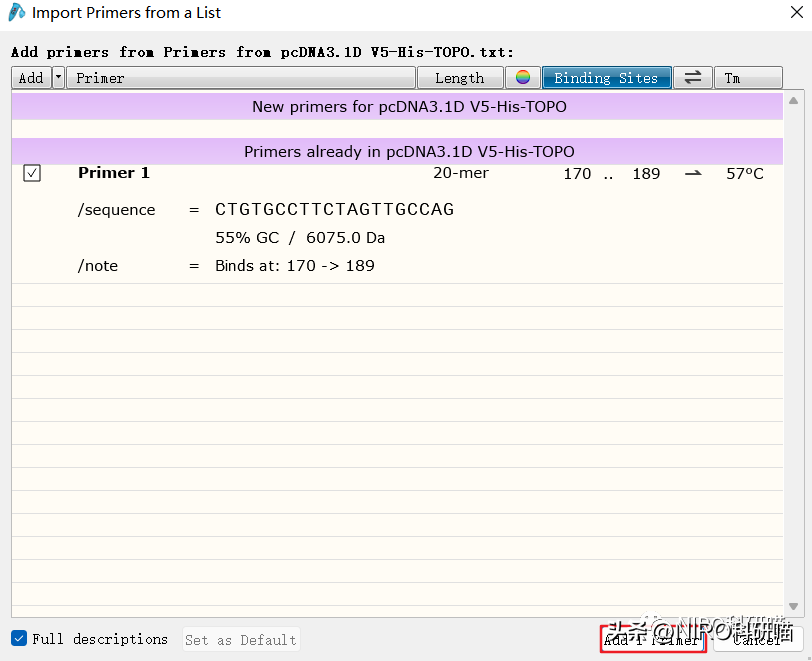Sort by the Tm column header
The image size is (812, 661).
[x=748, y=78]
